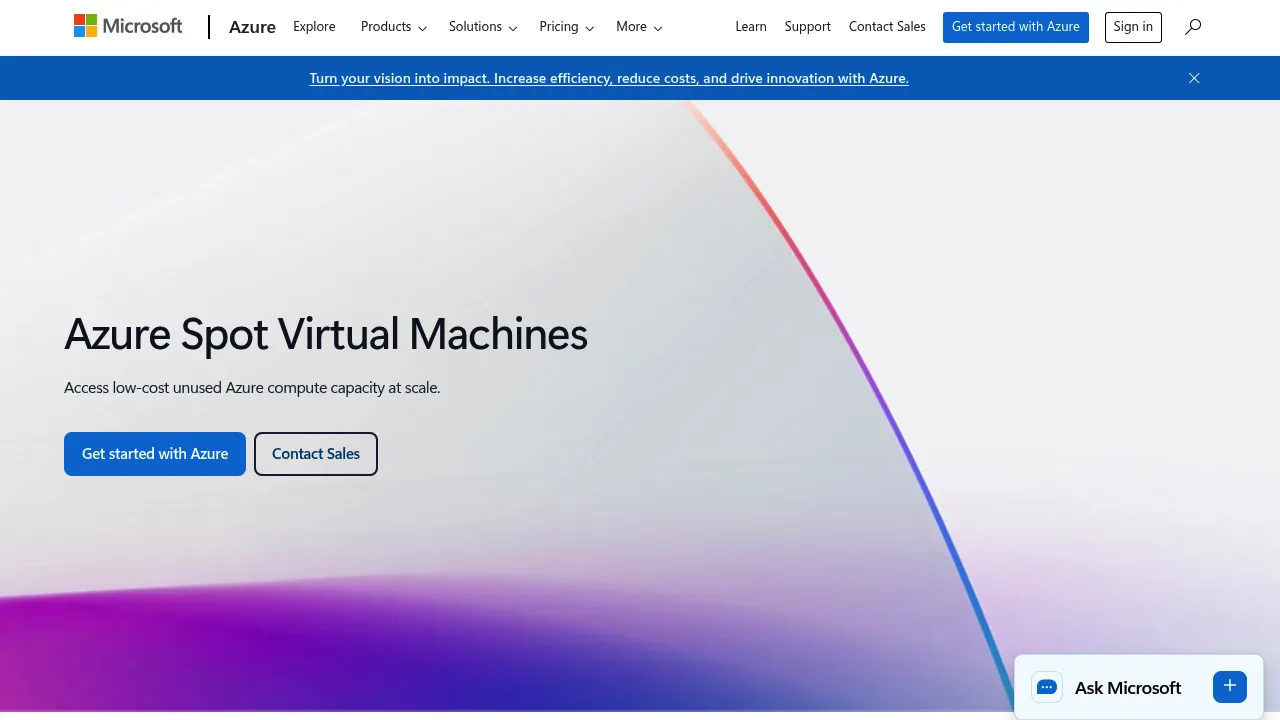Expand the Ask Microsoft plus button
The image size is (1280, 720).
(1230, 686)
